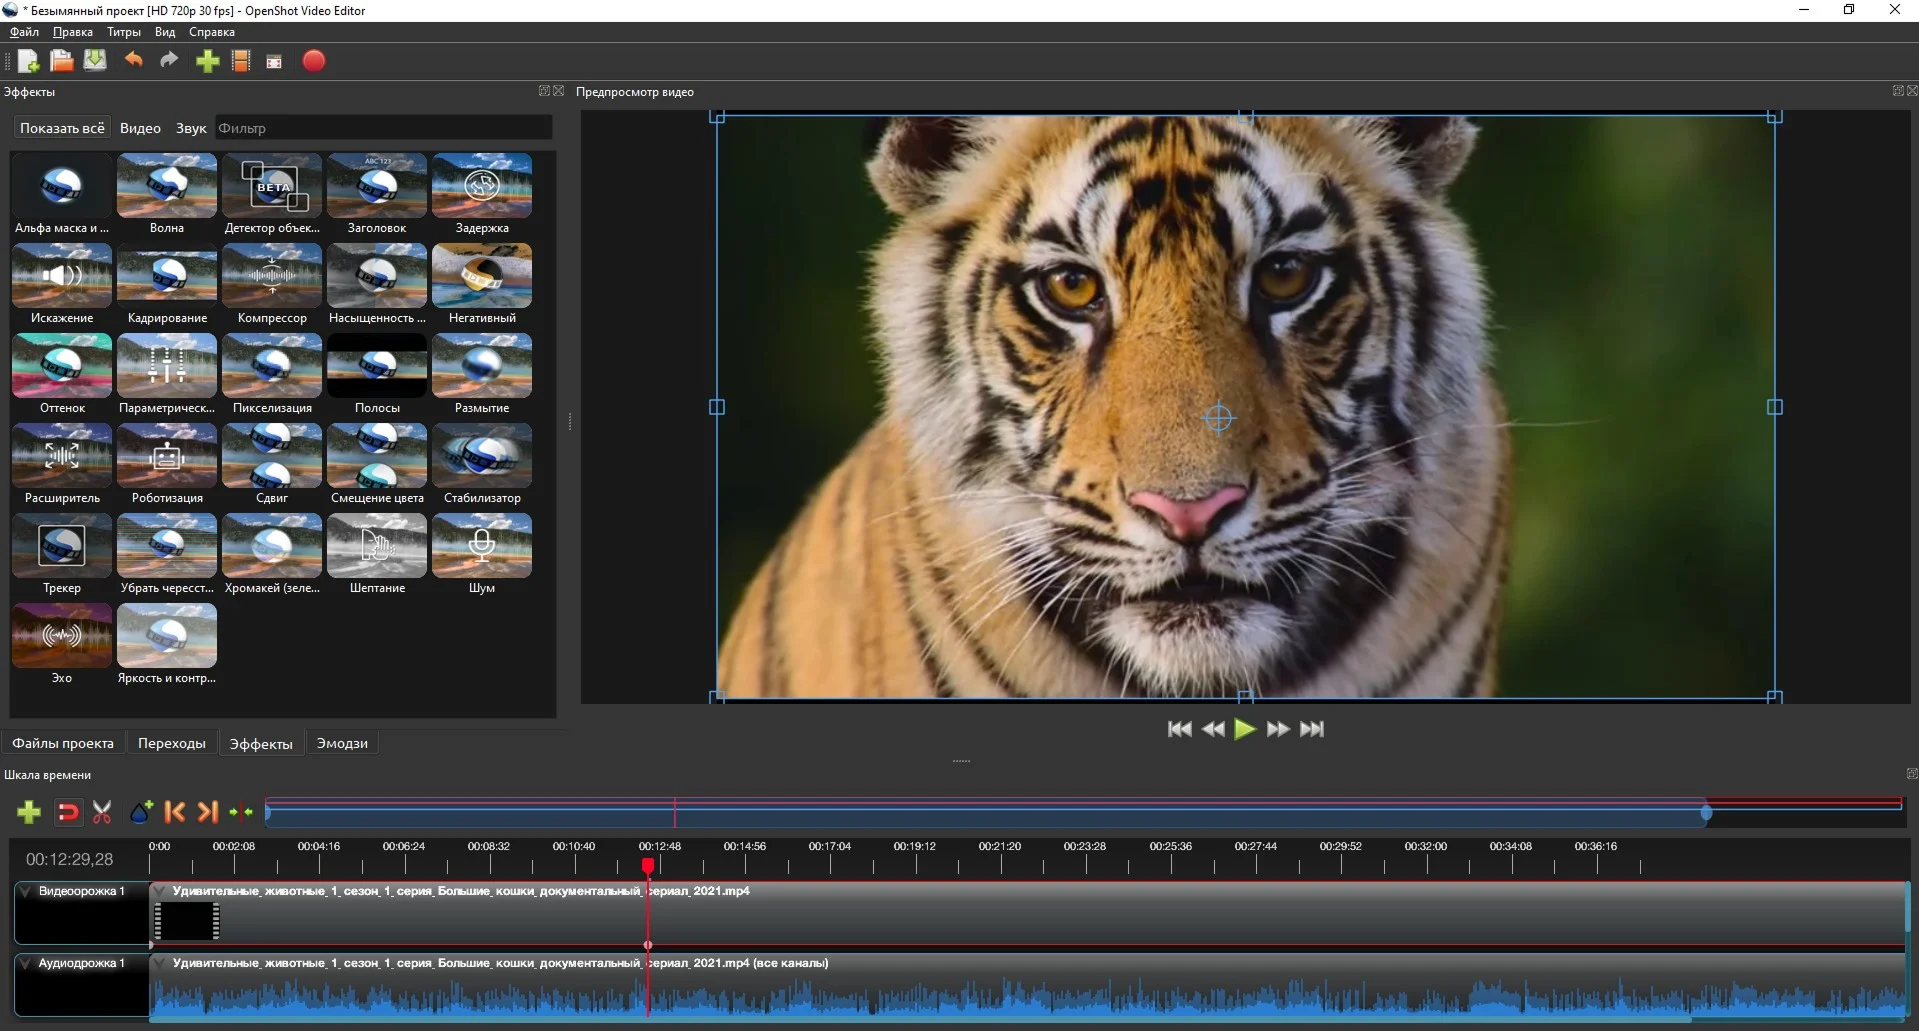Click the Import Files green plus icon
This screenshot has height=1031, width=1919.
207,61
